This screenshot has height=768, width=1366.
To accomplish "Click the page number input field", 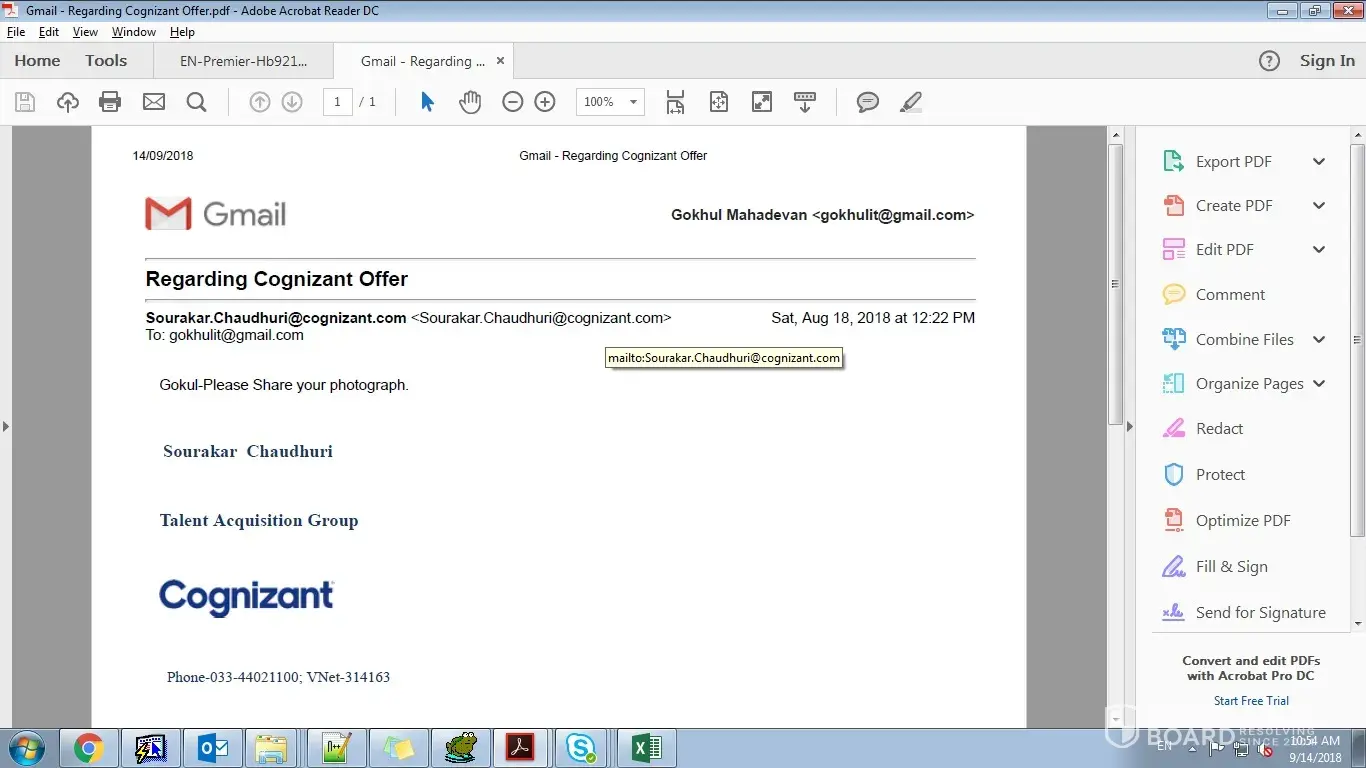I will tap(337, 102).
